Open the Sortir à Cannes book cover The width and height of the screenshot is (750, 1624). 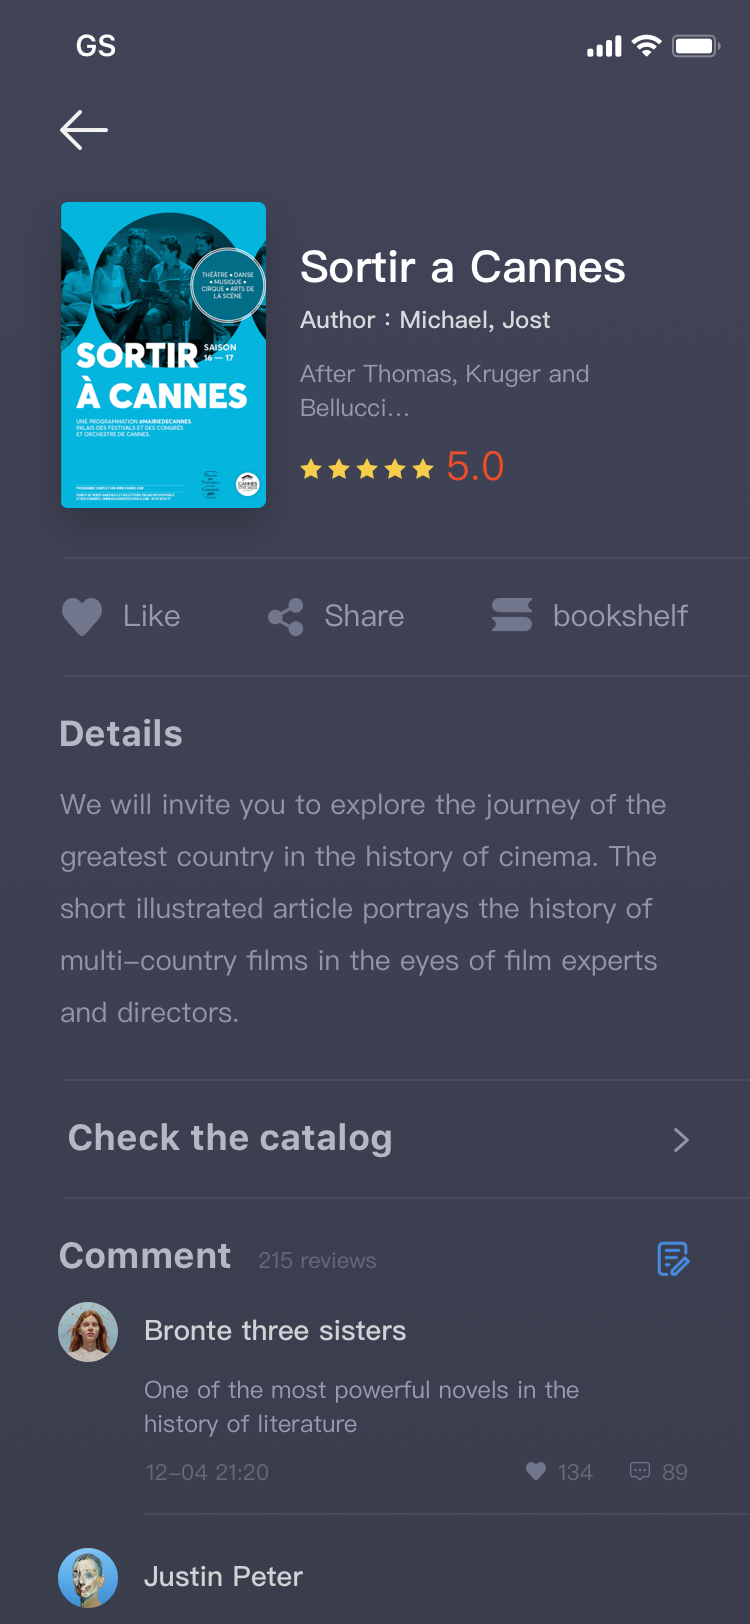pos(164,355)
